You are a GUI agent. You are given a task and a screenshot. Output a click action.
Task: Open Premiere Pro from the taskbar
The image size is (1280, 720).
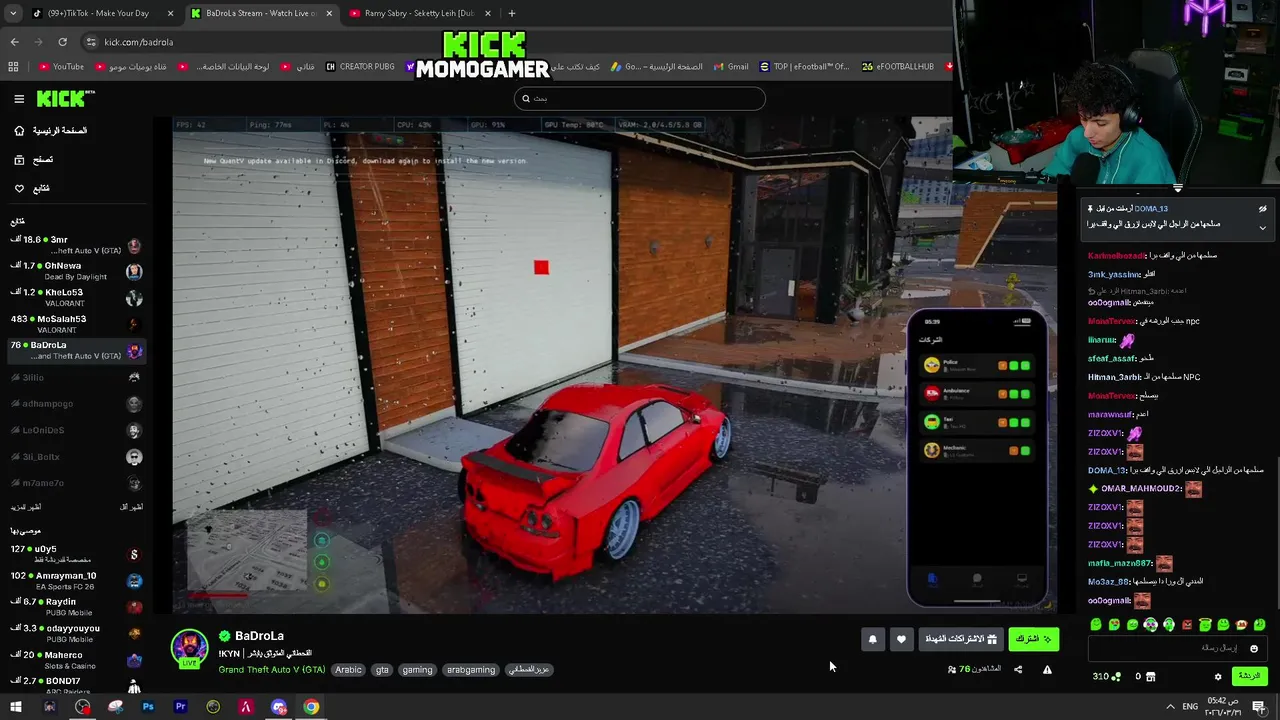pyautogui.click(x=180, y=707)
